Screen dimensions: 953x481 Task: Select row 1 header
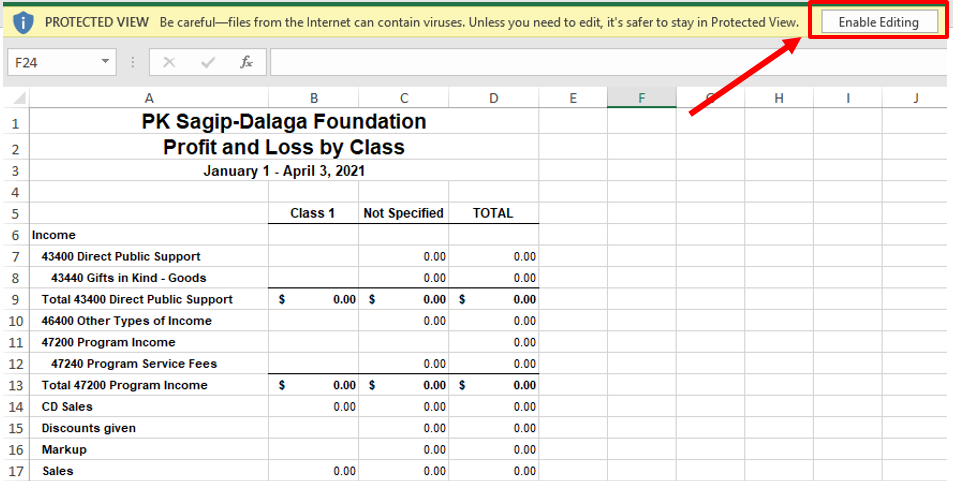pos(16,123)
